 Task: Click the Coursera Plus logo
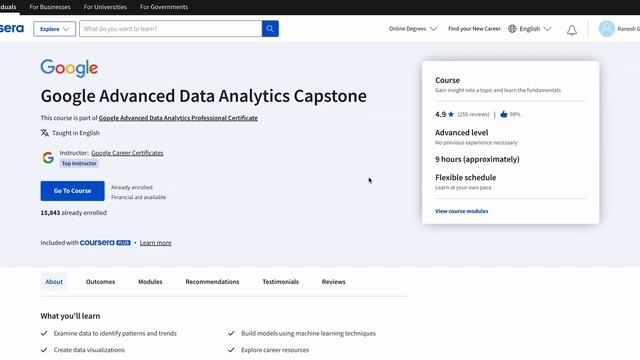click(105, 242)
